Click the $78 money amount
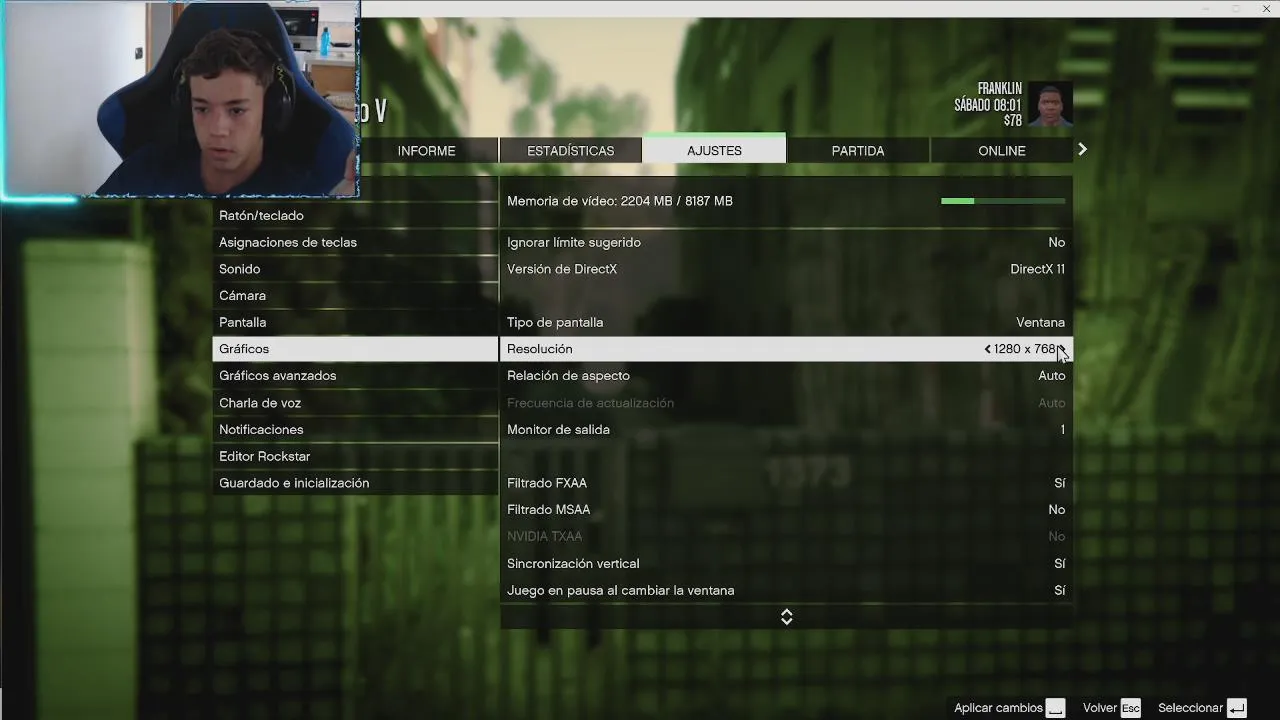The image size is (1280, 720). point(1013,120)
